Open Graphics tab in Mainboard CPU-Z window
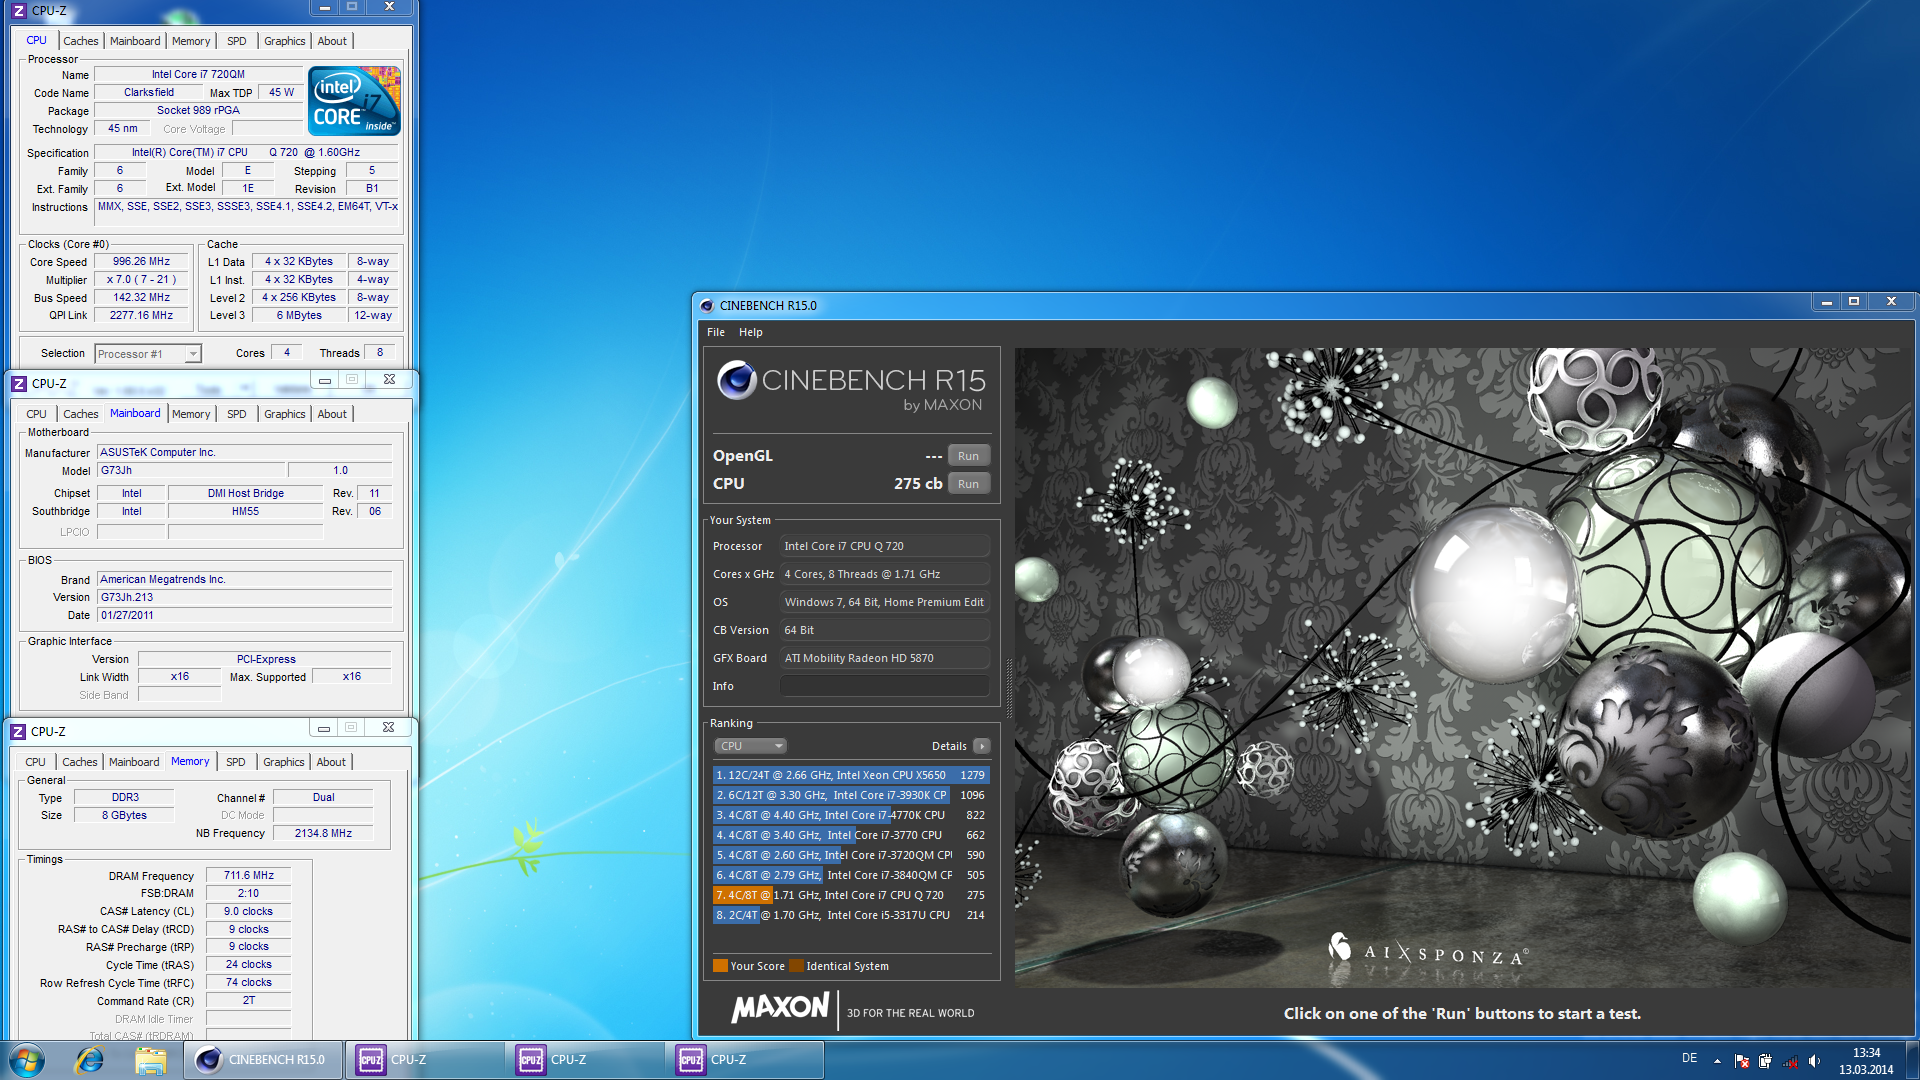The width and height of the screenshot is (1920, 1080). [285, 414]
